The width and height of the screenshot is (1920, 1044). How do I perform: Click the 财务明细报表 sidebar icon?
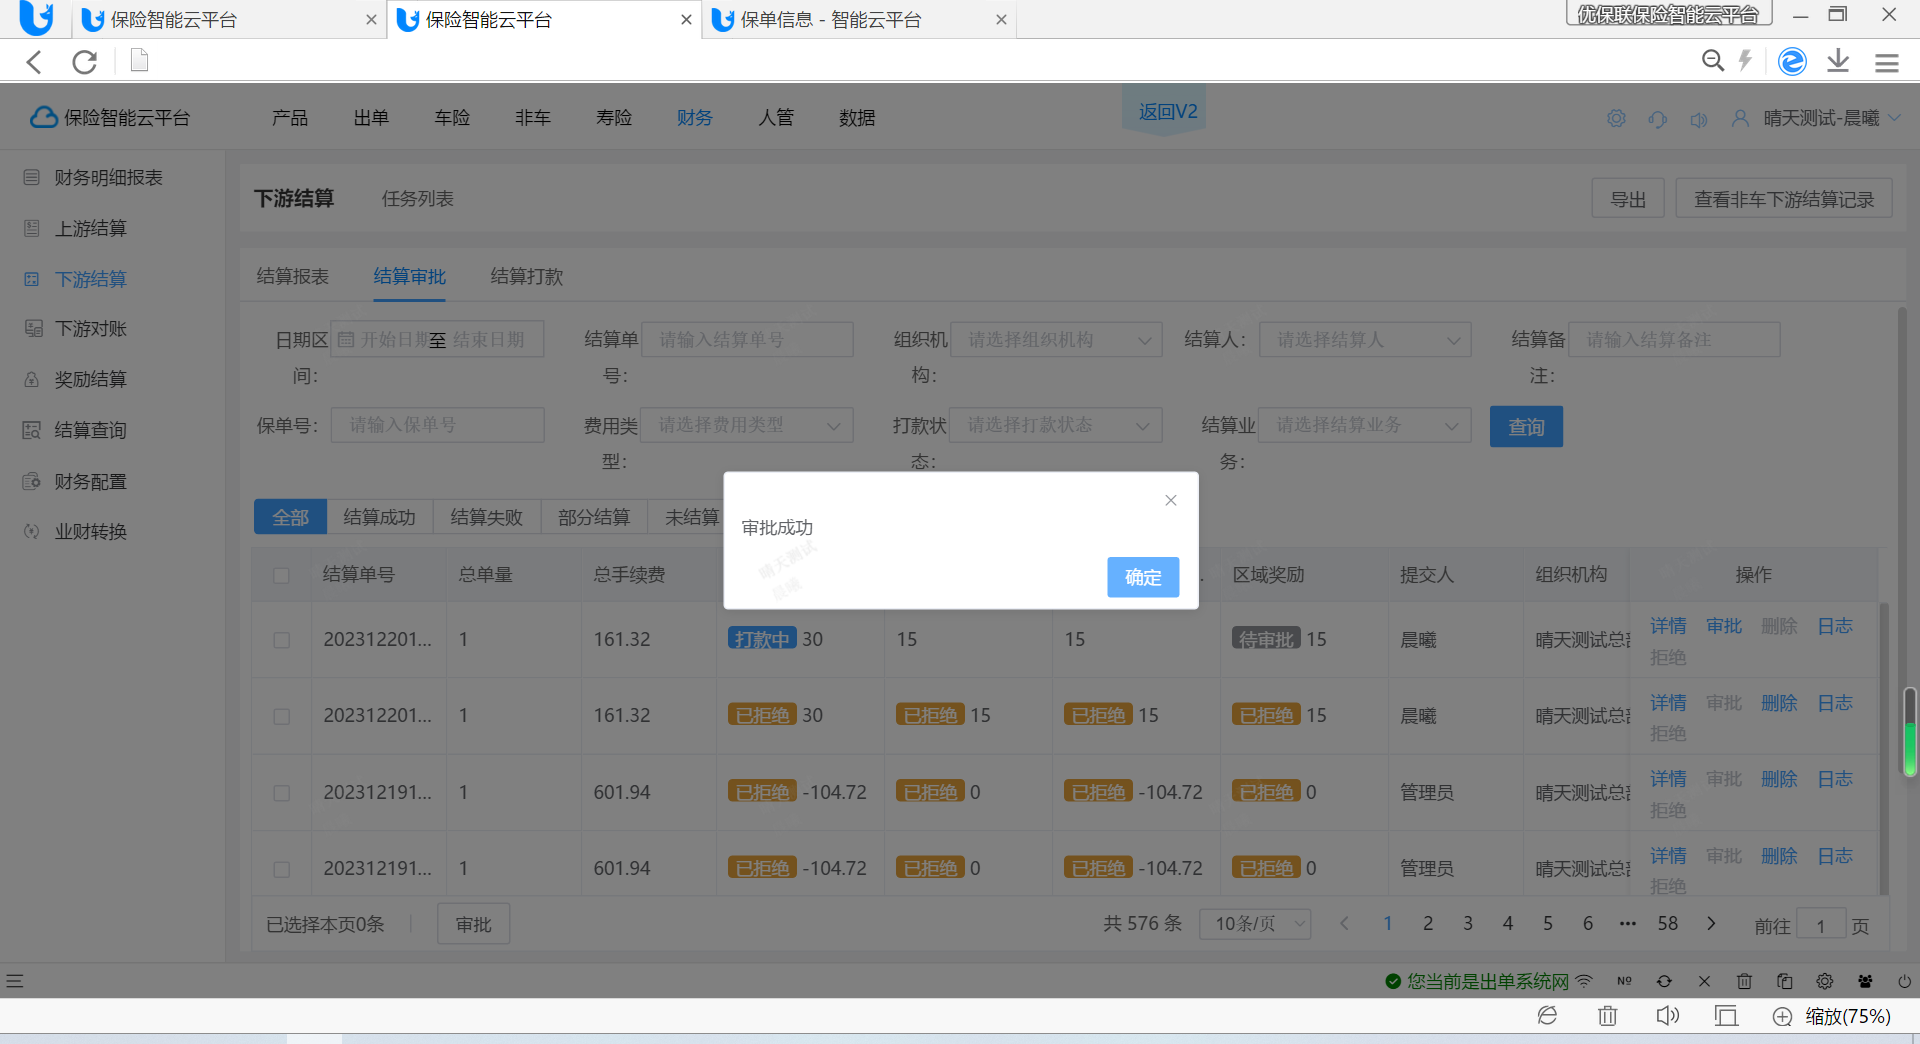coord(32,177)
